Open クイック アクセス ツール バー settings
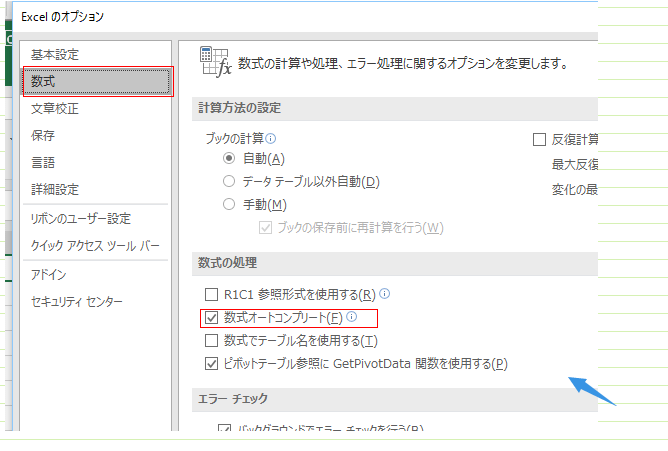The image size is (668, 451). tap(95, 245)
